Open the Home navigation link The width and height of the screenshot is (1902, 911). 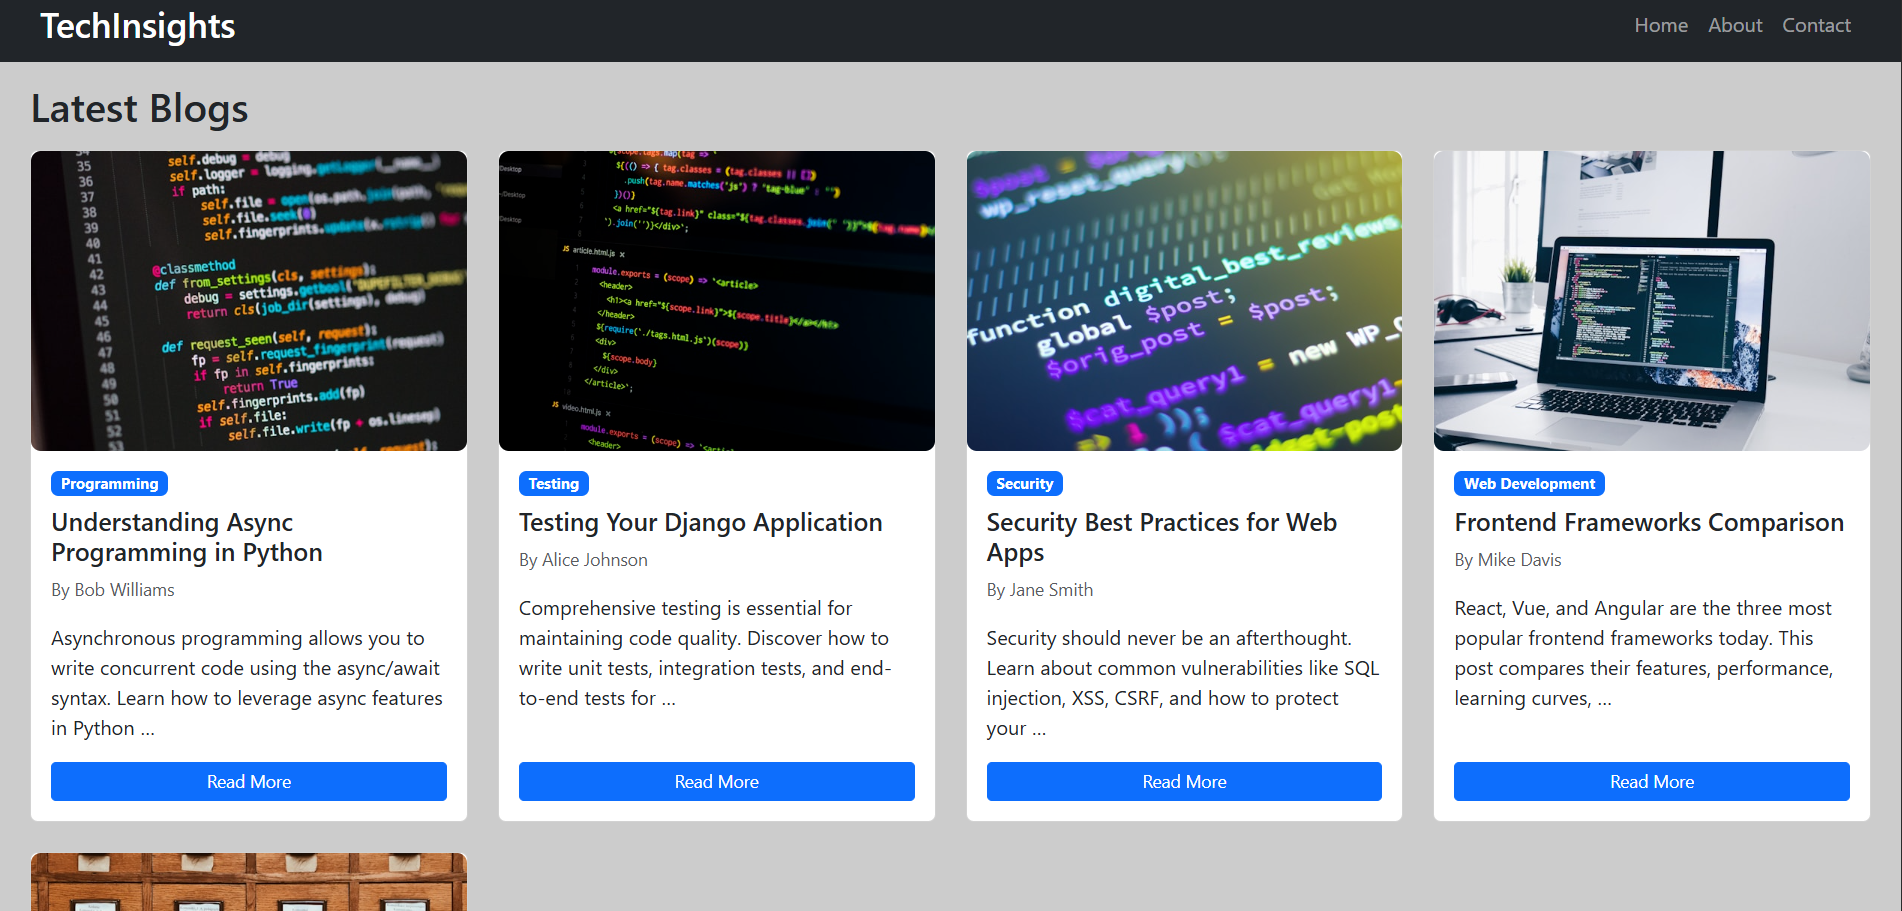[x=1660, y=26]
